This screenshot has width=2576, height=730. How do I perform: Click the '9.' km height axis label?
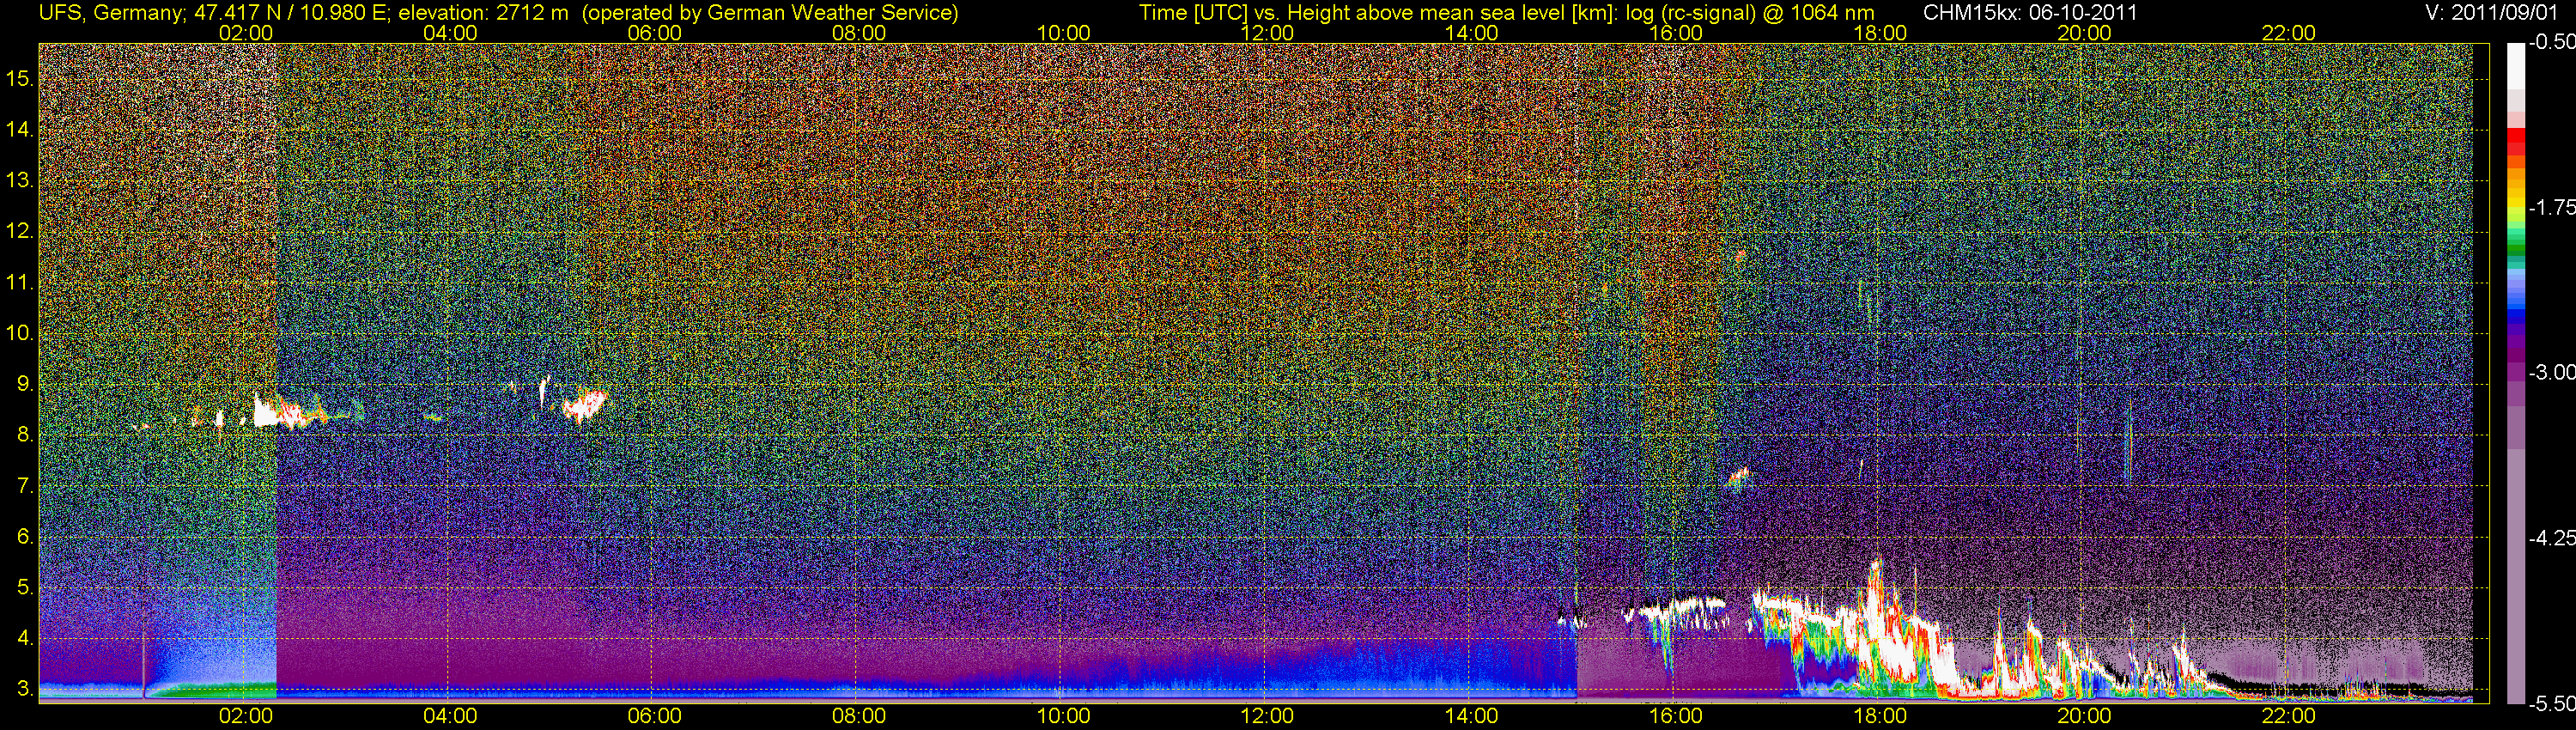[x=25, y=384]
